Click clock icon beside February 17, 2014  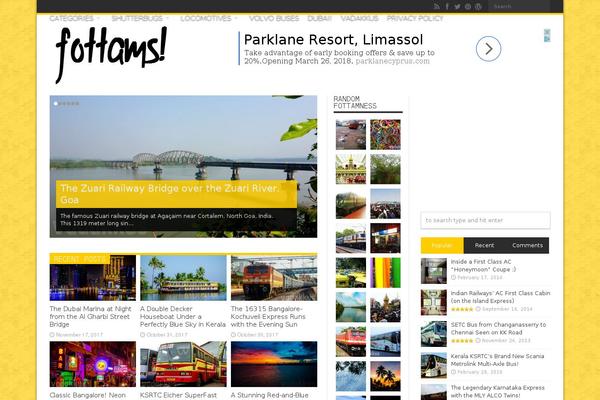tap(453, 278)
